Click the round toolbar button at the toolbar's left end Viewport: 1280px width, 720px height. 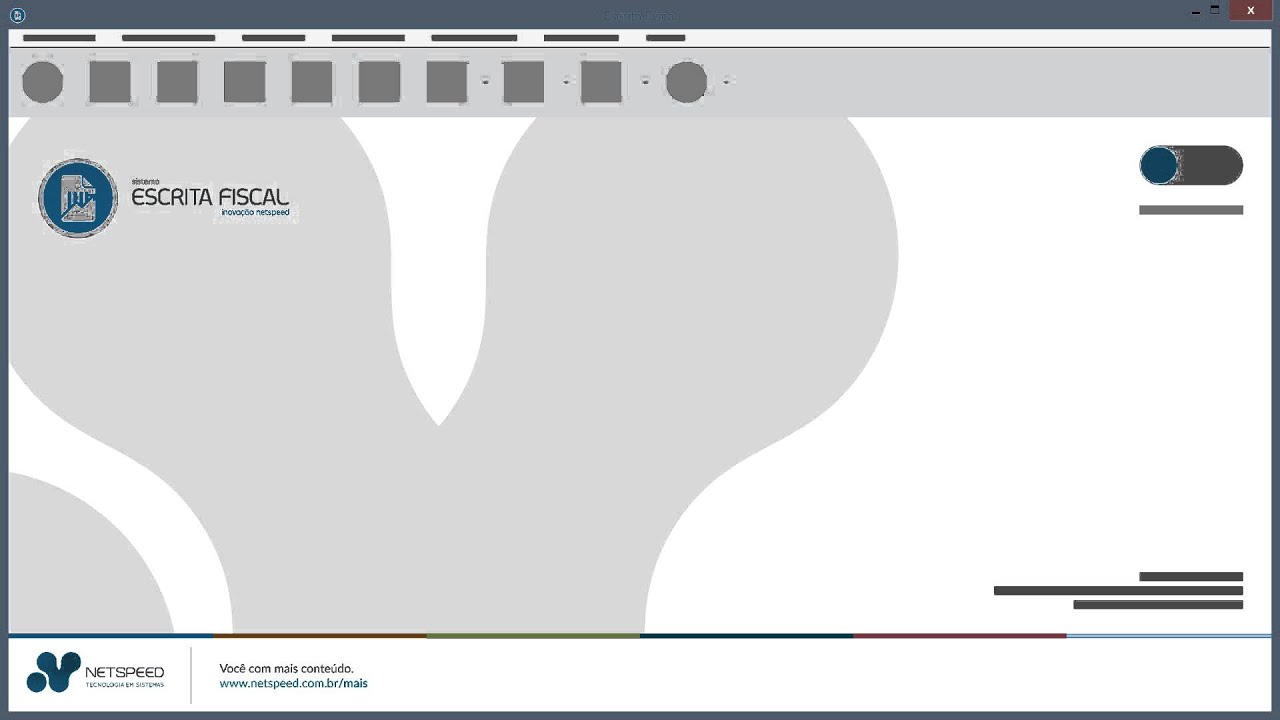click(x=43, y=82)
